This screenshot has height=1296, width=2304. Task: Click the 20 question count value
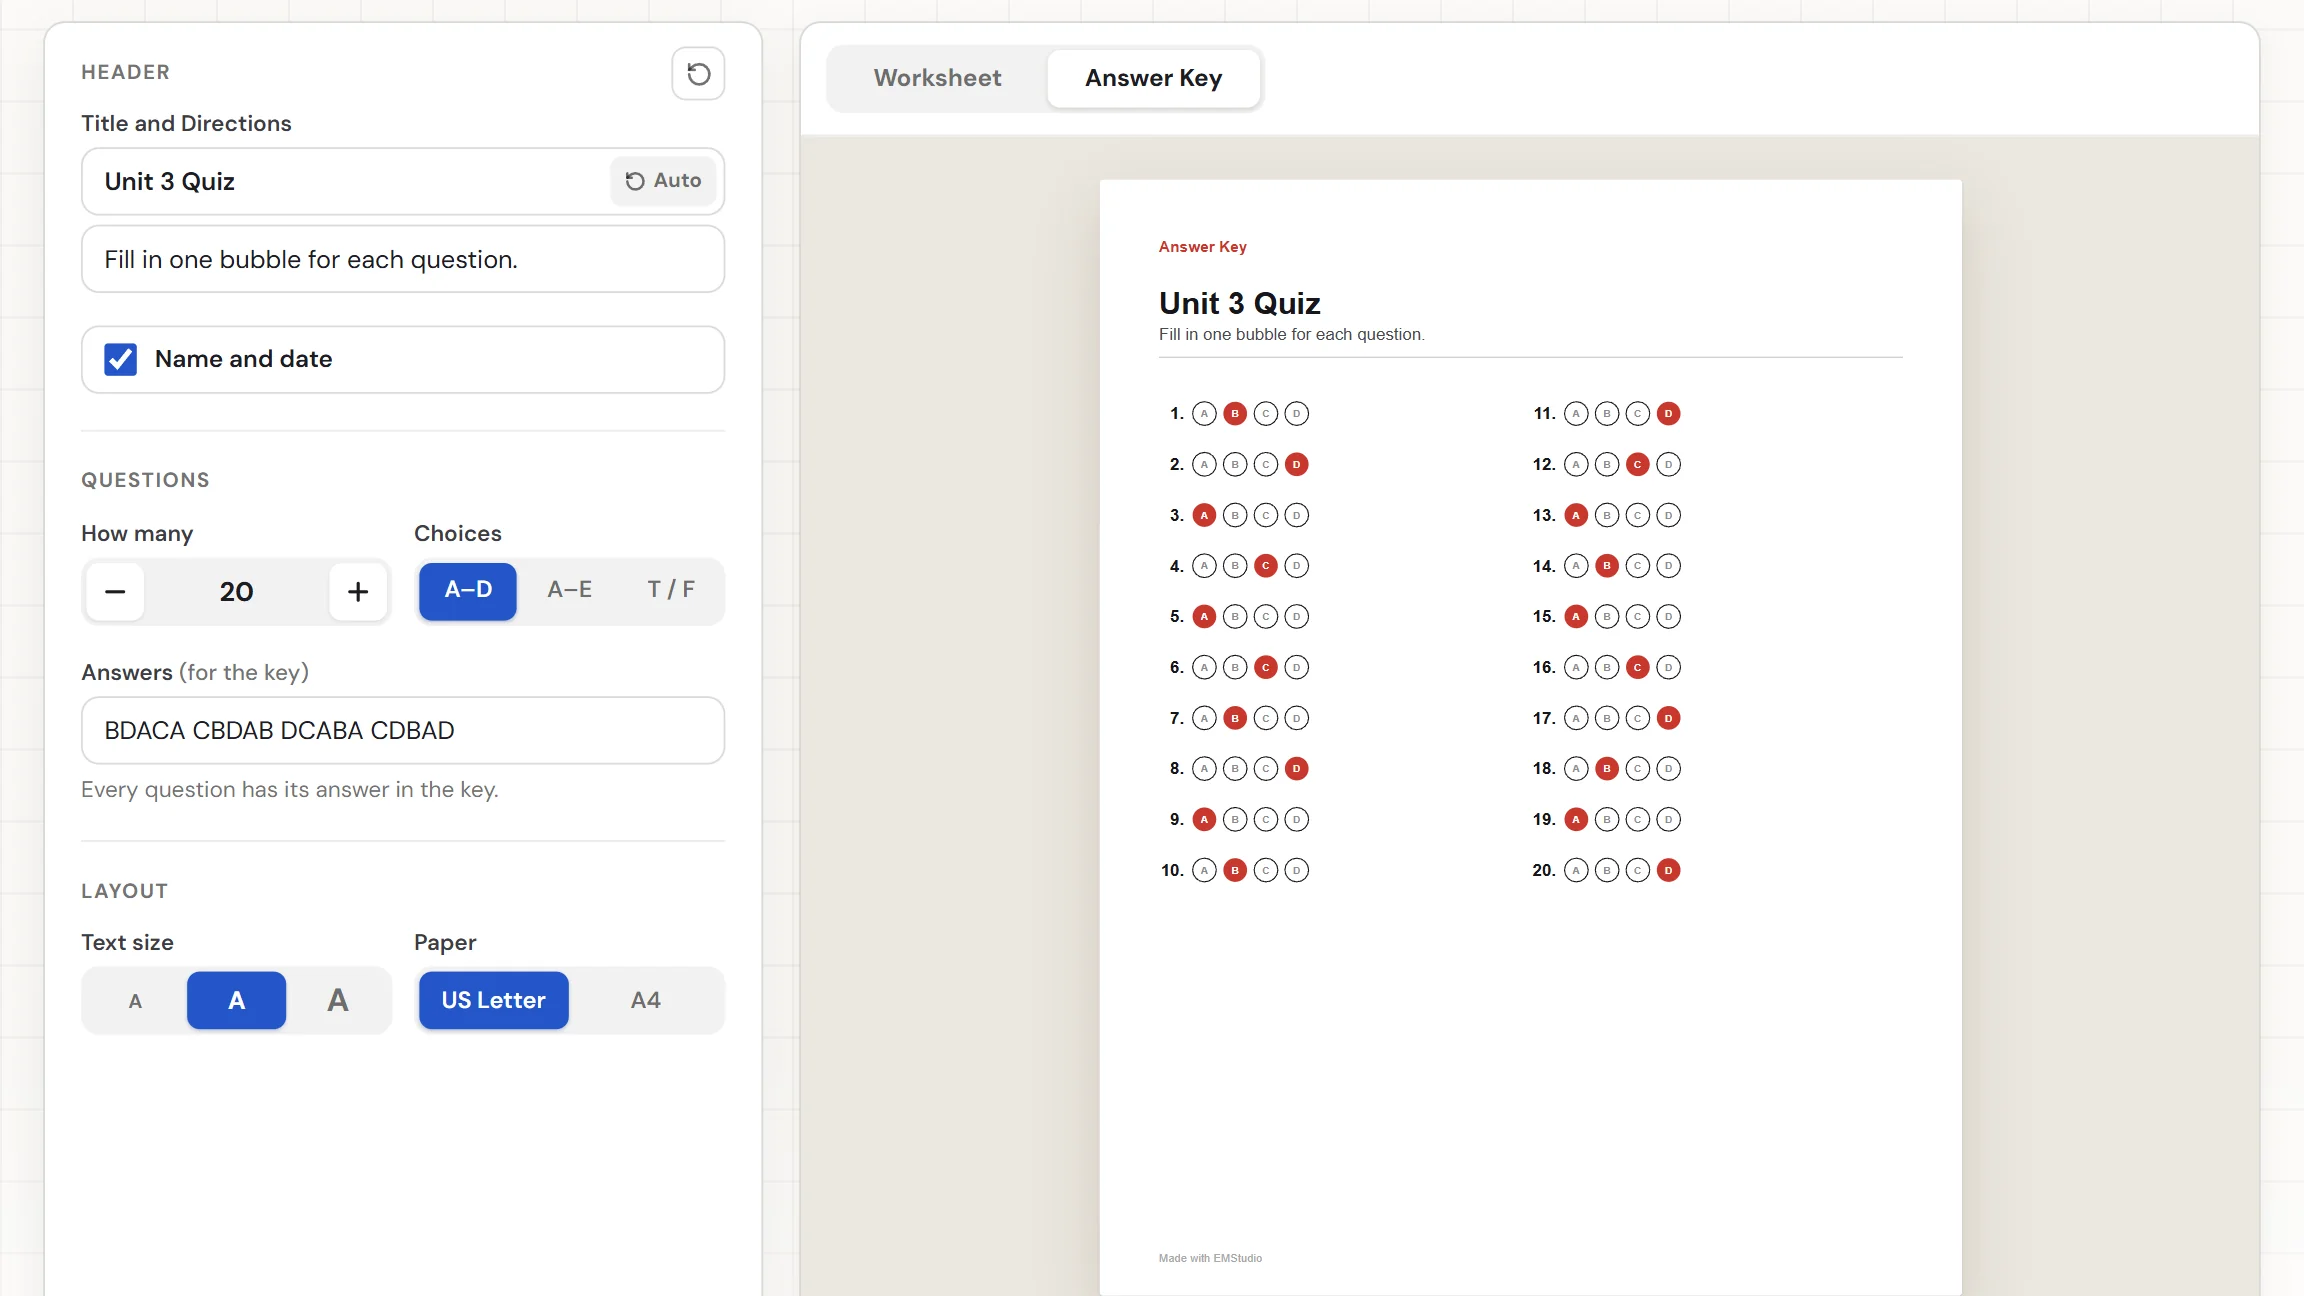coord(236,592)
